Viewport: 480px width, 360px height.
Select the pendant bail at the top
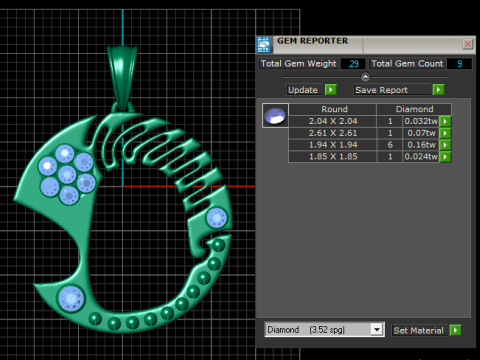click(122, 77)
